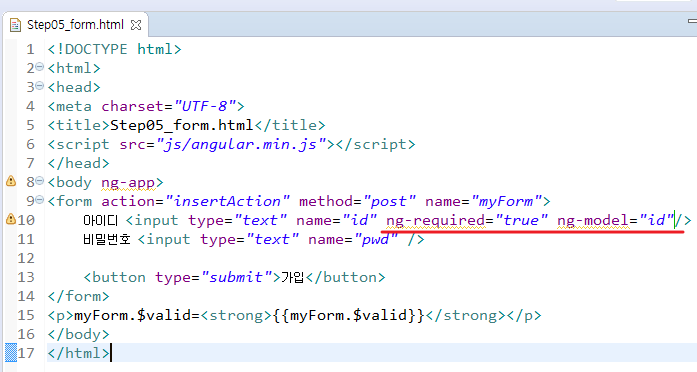Click the 아이디 label text
The height and width of the screenshot is (372, 697).
pos(100,220)
